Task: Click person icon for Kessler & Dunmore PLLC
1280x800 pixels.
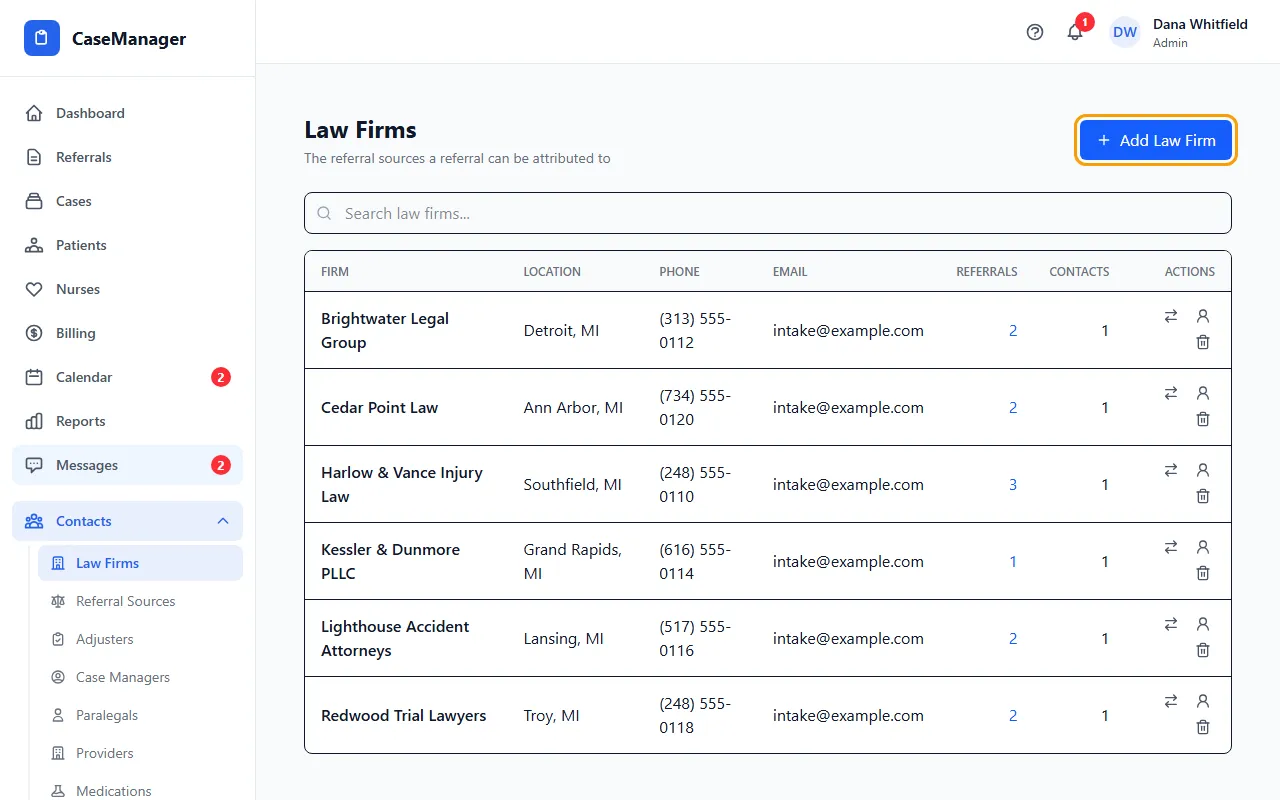Action: pos(1203,547)
